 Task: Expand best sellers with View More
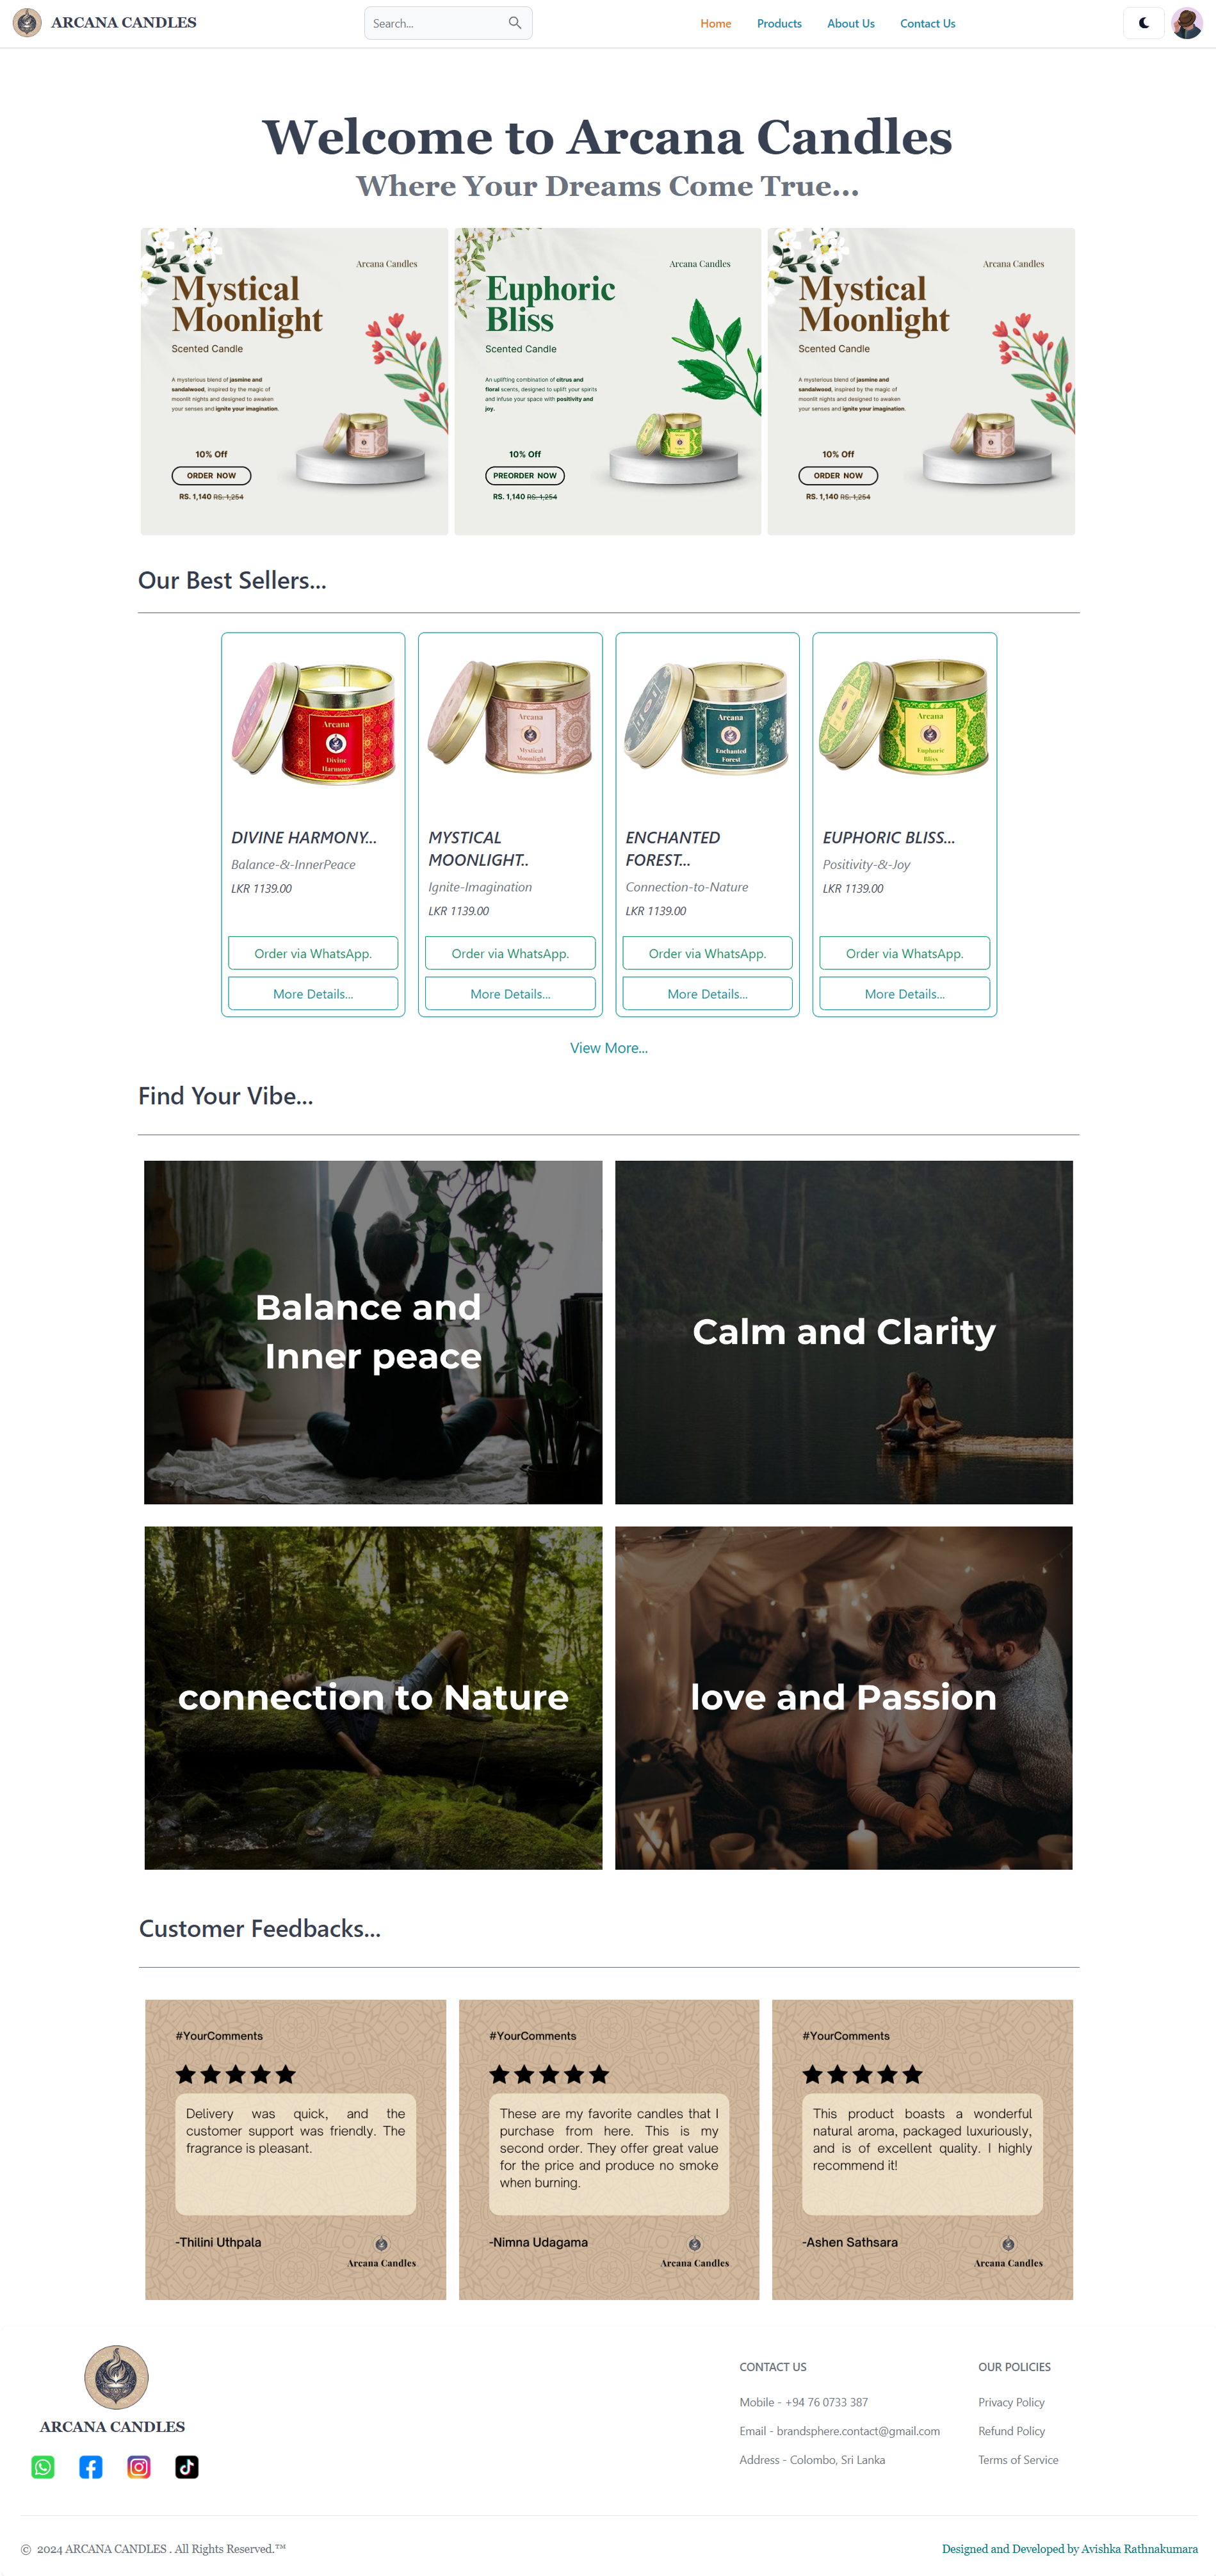tap(608, 1048)
